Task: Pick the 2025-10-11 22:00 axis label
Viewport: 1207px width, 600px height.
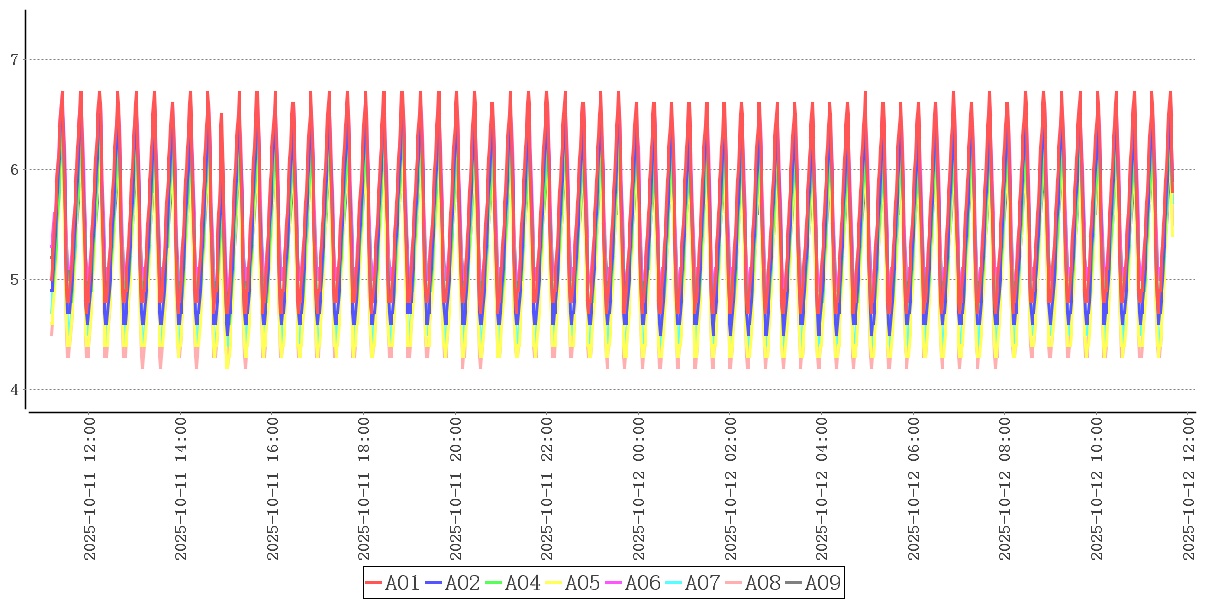Action: pos(547,489)
